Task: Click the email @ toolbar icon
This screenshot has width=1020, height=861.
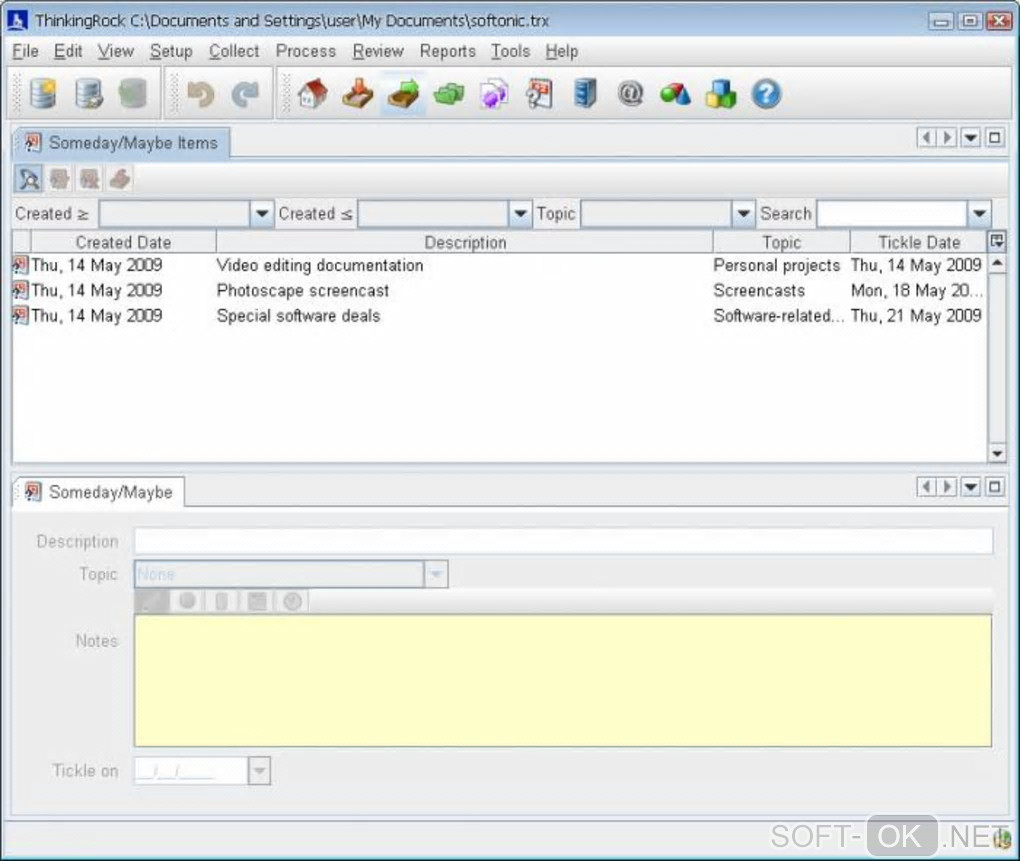Action: tap(630, 94)
